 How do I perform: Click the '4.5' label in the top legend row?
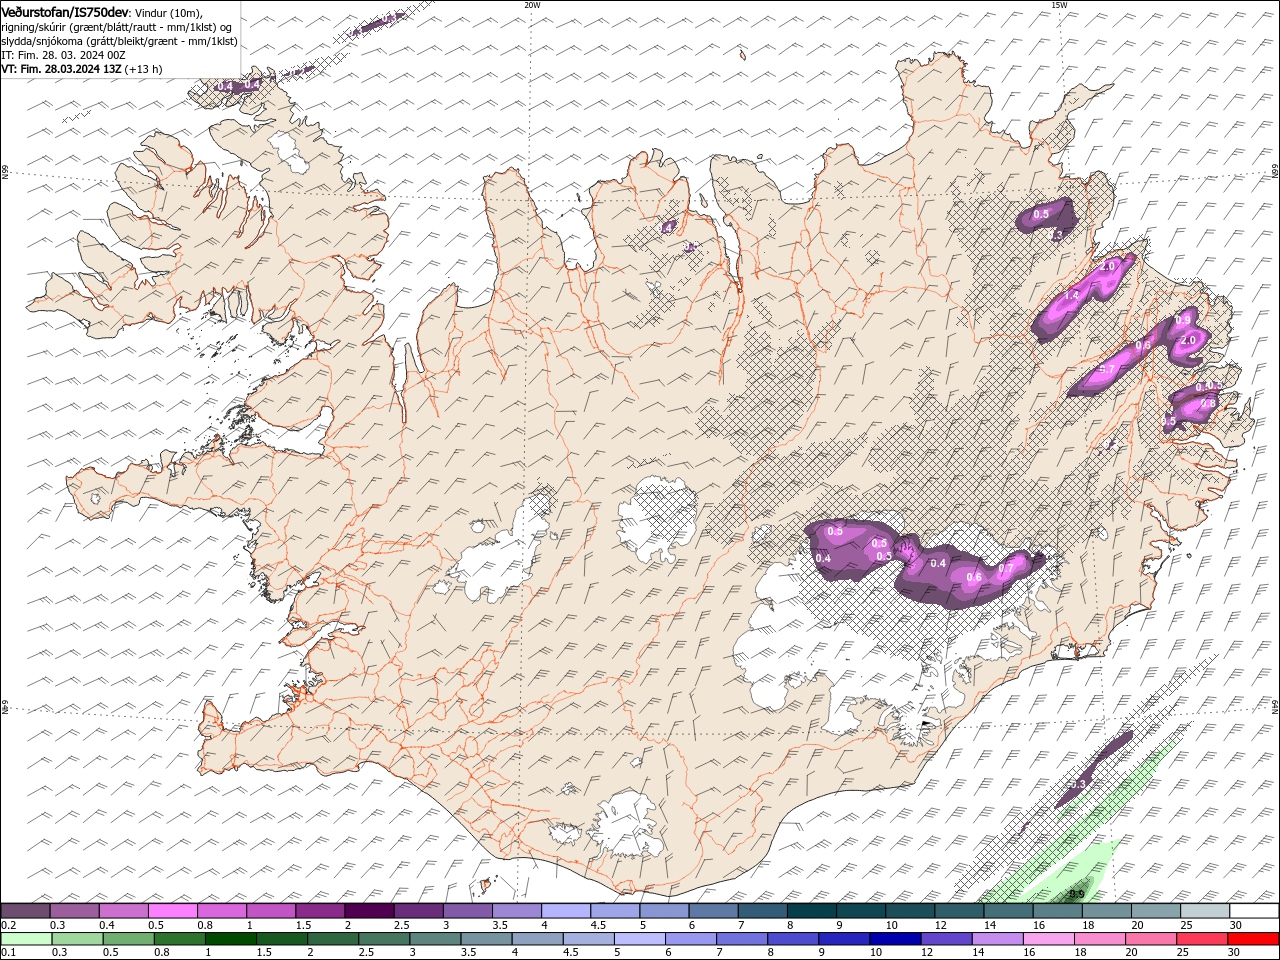coord(598,925)
